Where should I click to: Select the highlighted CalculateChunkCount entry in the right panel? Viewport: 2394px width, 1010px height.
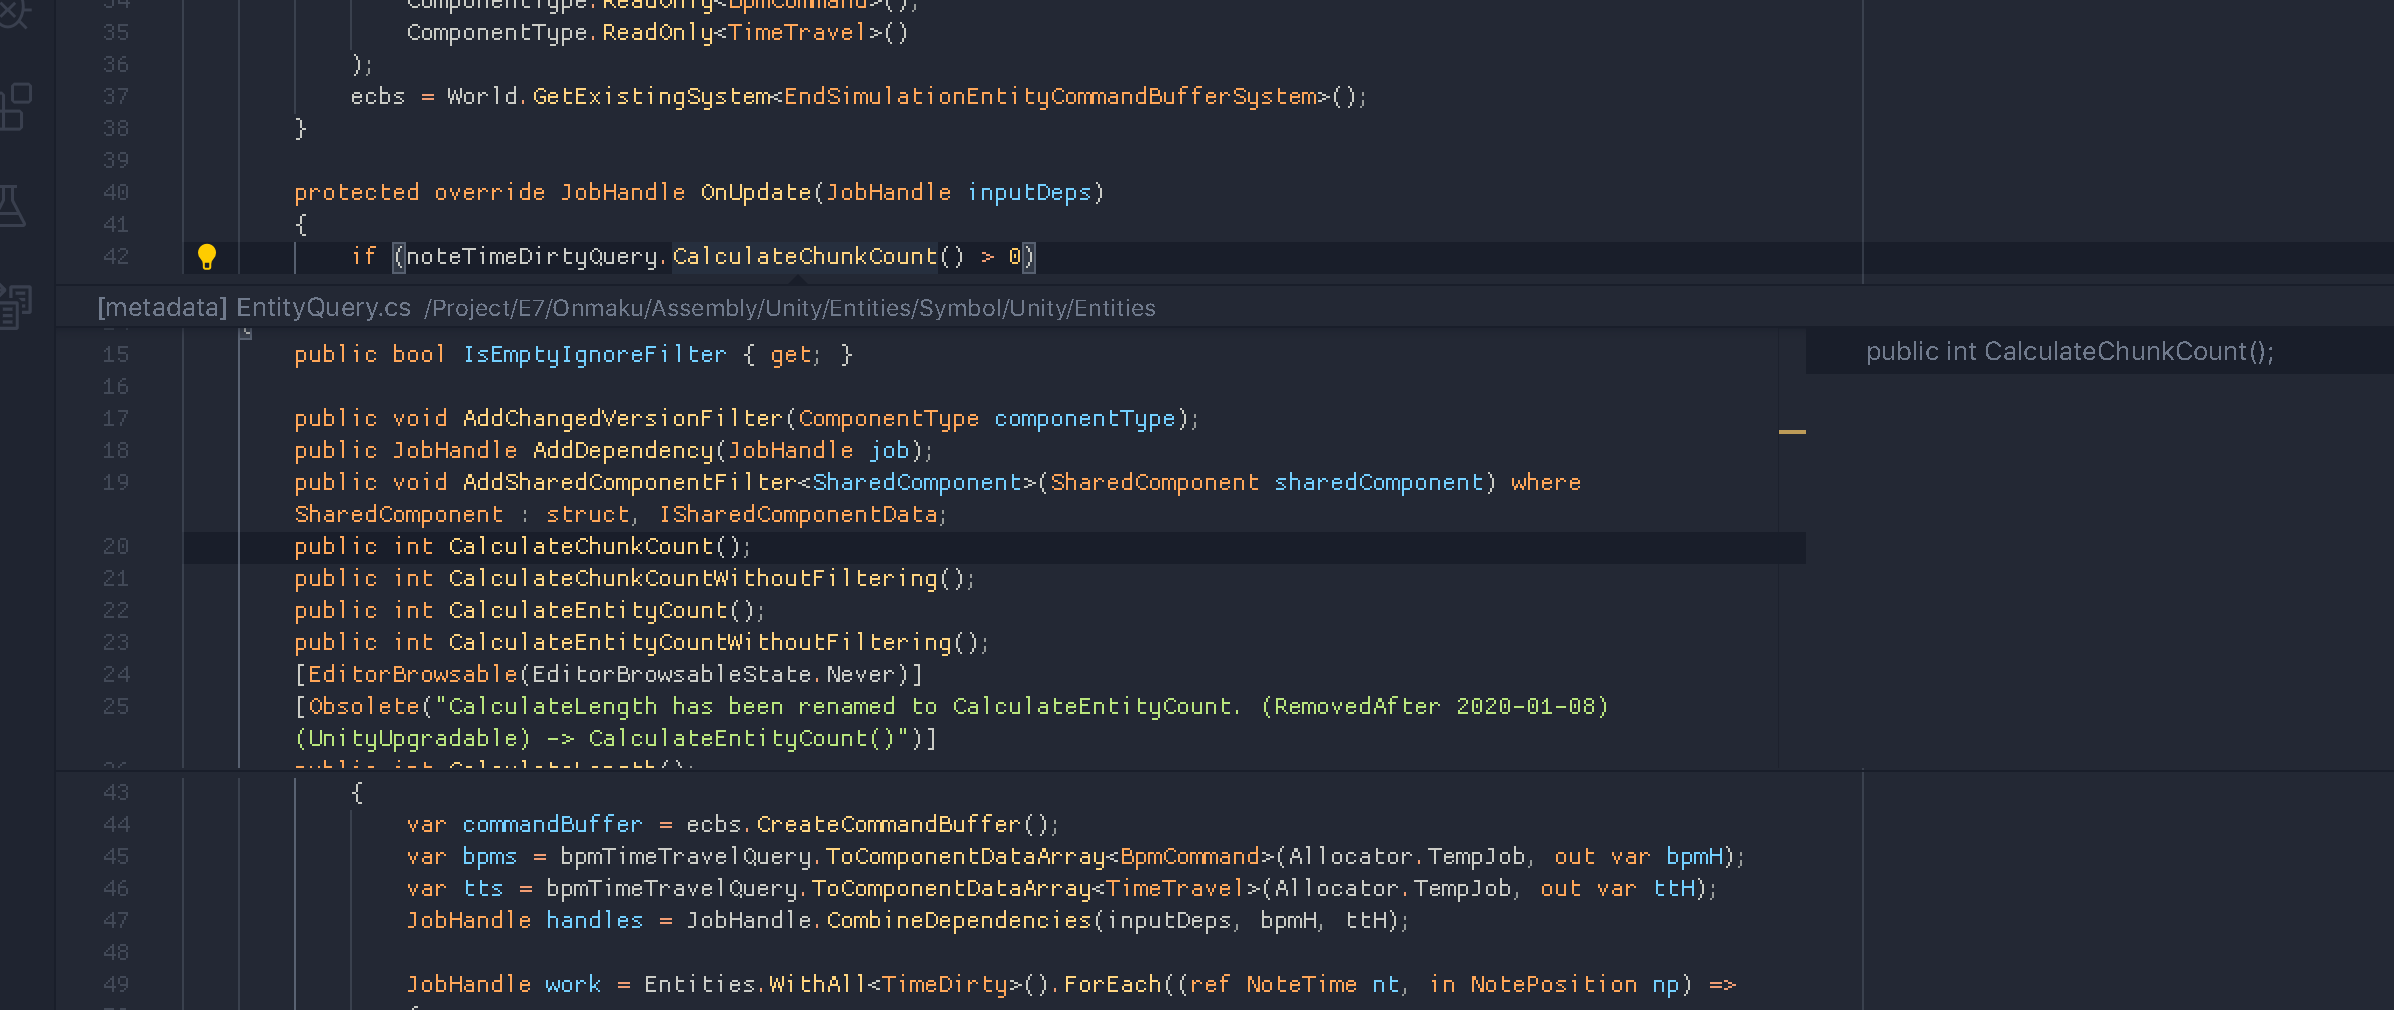(2069, 351)
